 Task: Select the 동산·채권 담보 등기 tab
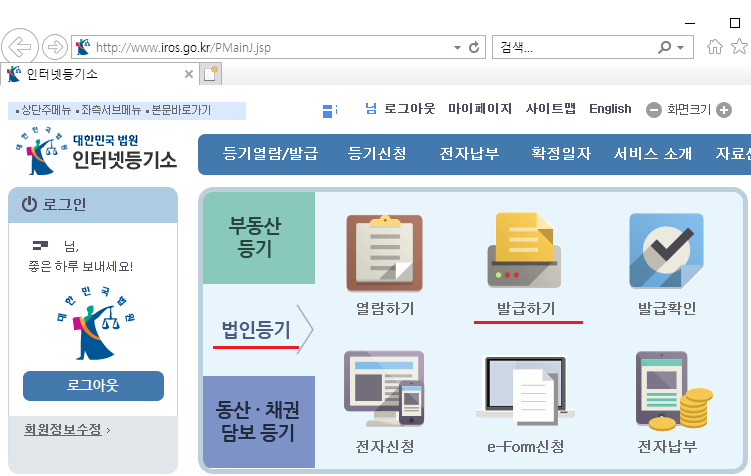(x=259, y=422)
